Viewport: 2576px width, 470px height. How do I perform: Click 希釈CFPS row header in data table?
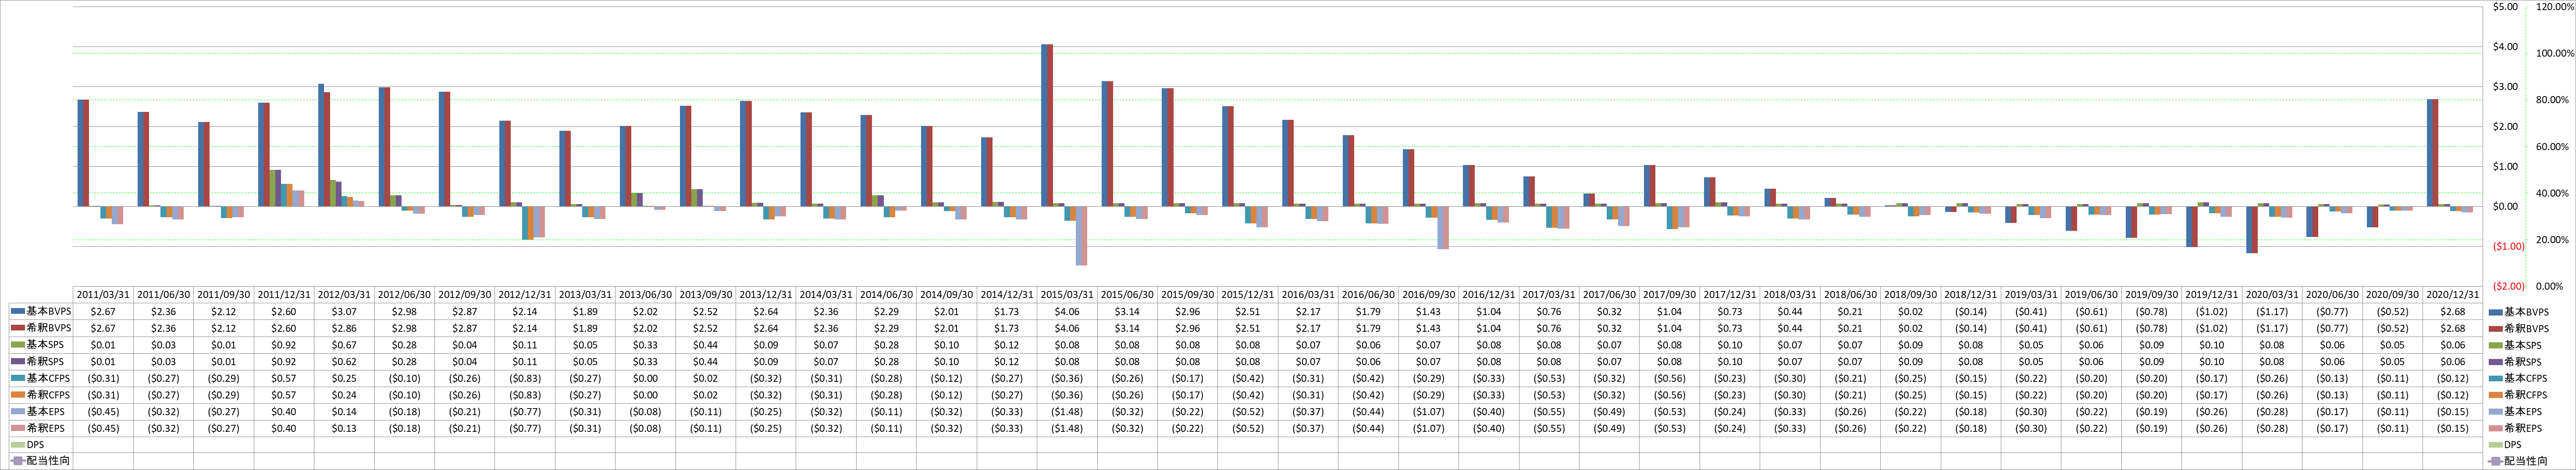[x=41, y=395]
